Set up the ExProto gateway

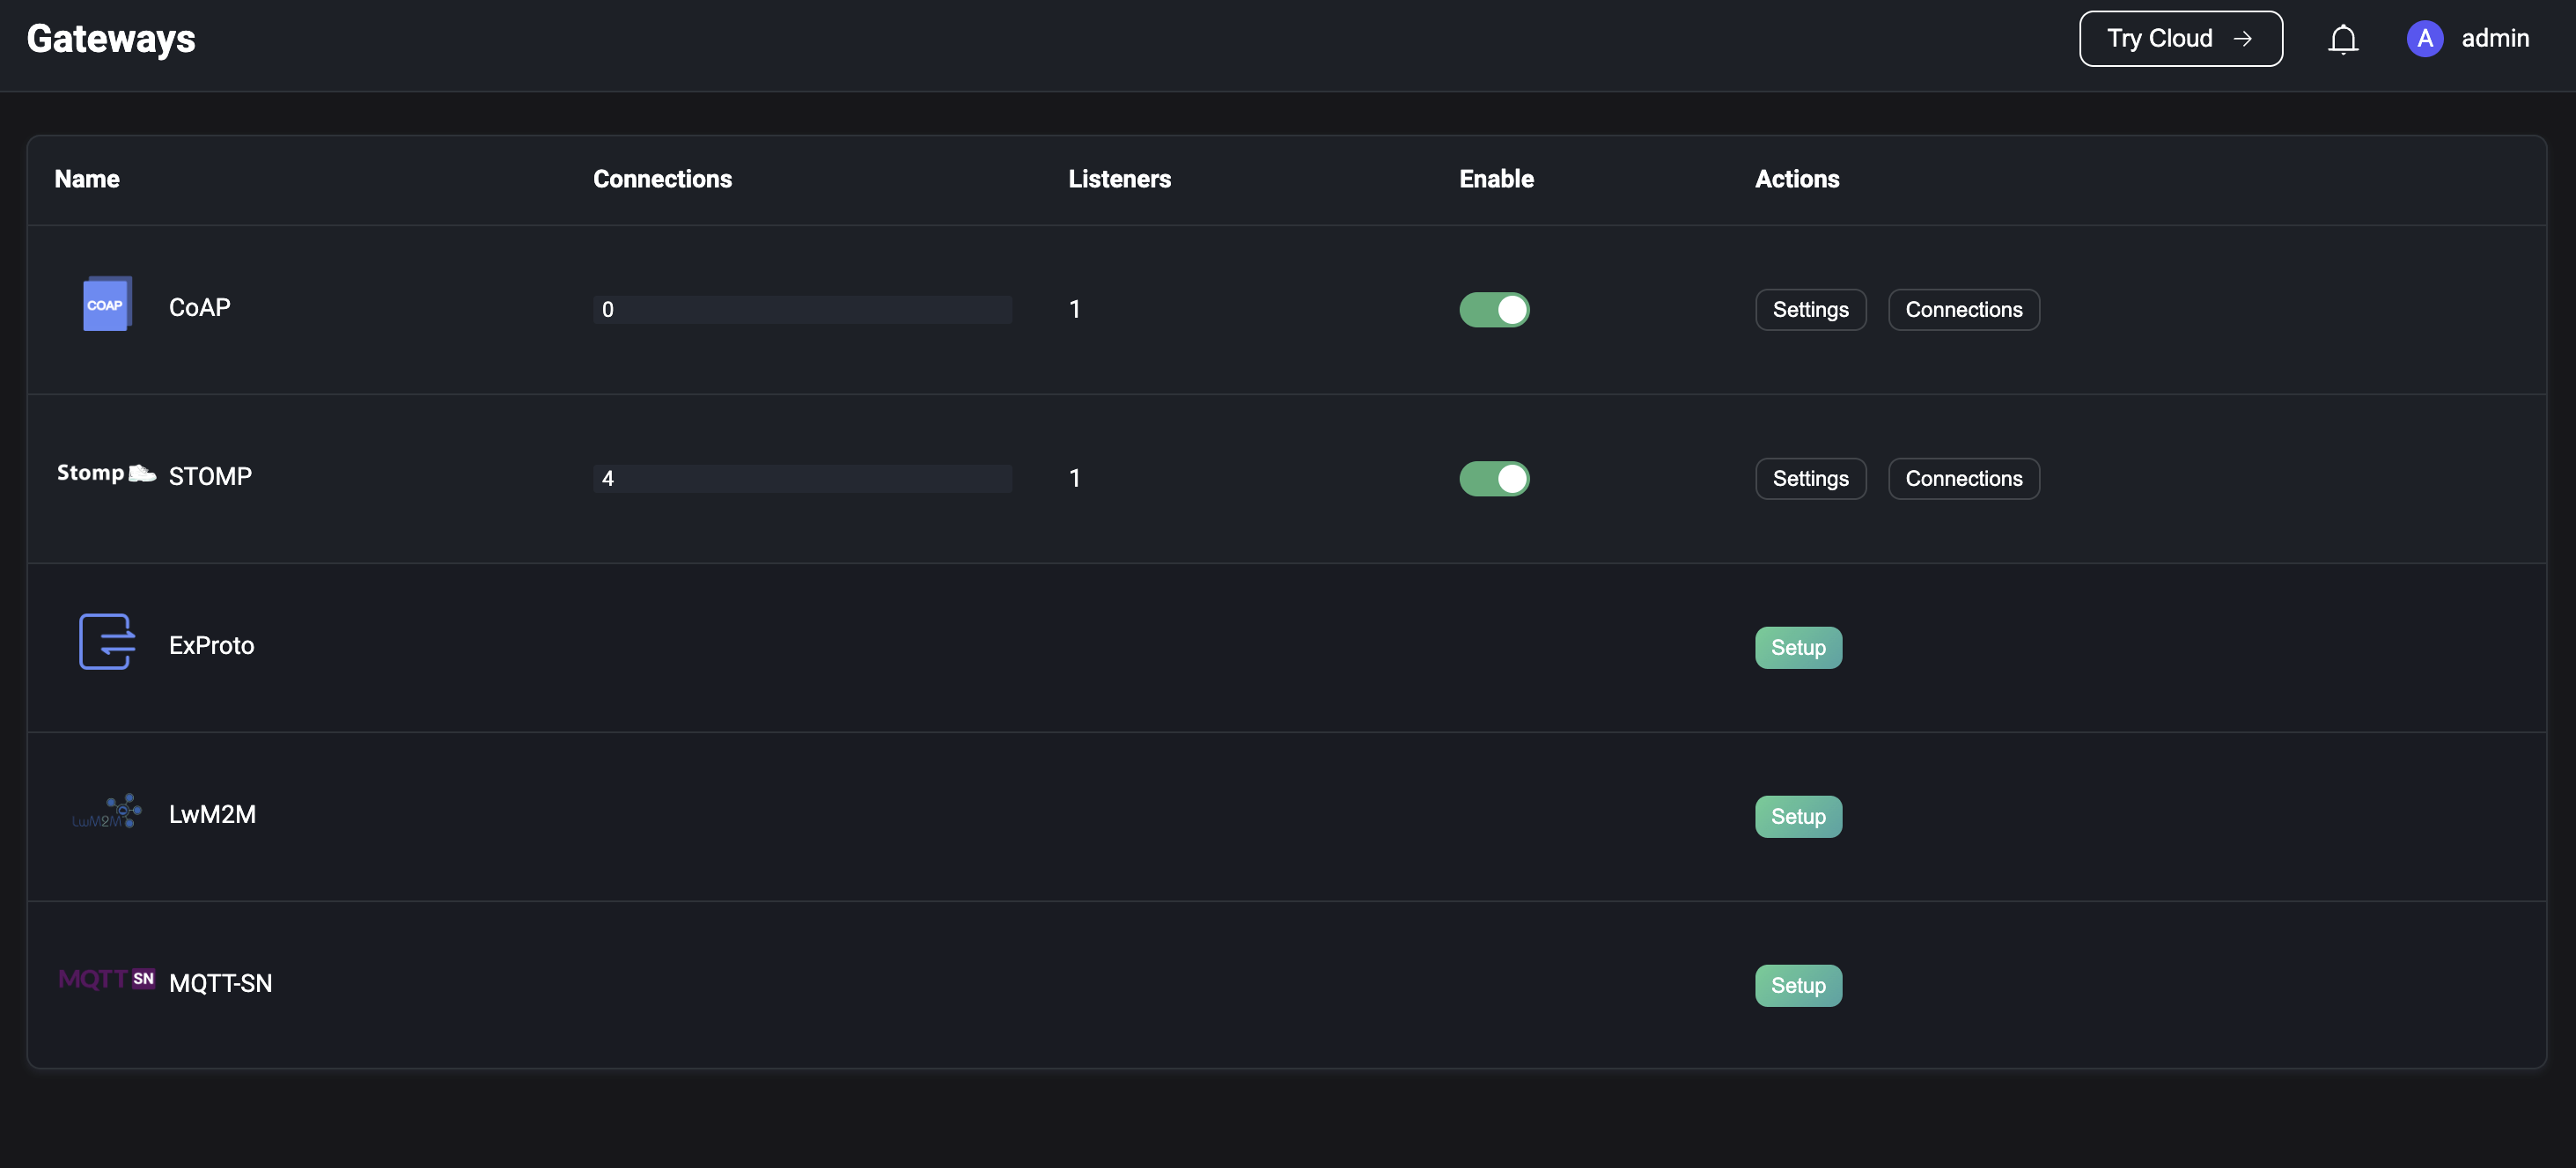click(1797, 648)
